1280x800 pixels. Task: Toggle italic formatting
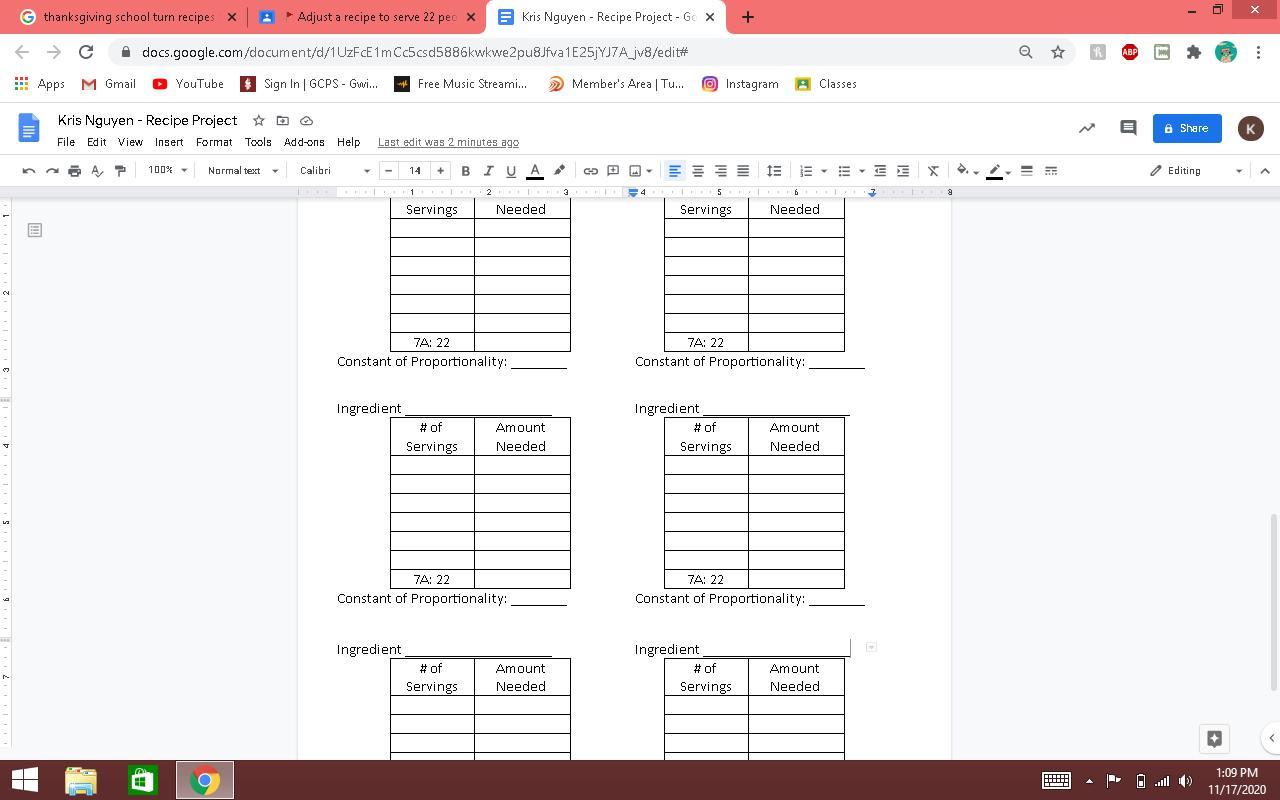[x=488, y=171]
